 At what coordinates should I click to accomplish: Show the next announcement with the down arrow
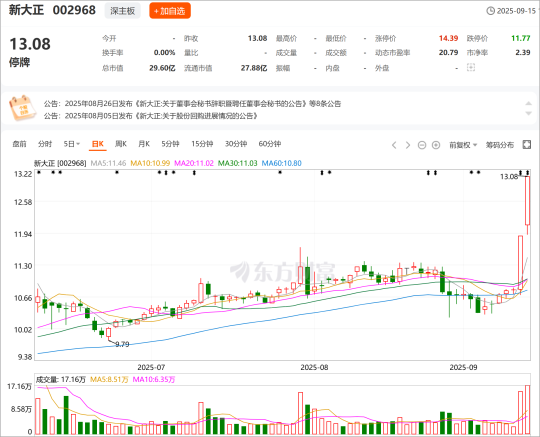pos(529,113)
